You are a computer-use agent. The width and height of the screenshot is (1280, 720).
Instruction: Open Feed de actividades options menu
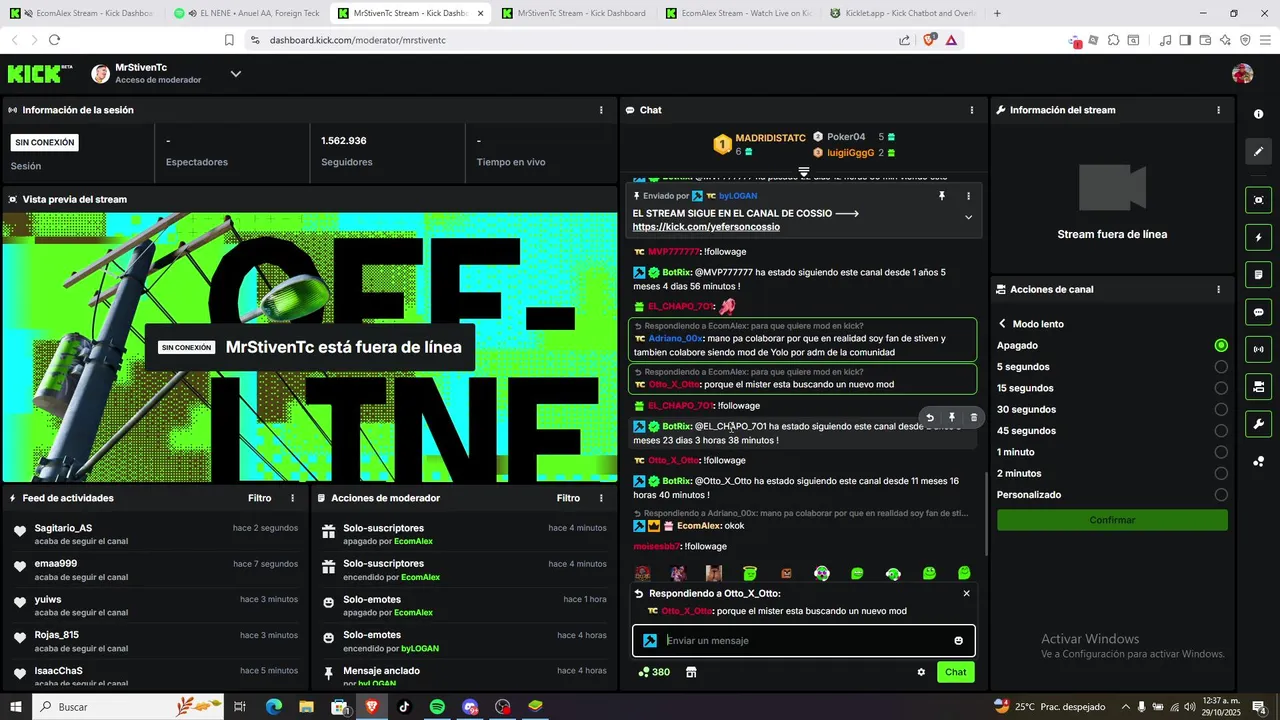[293, 498]
